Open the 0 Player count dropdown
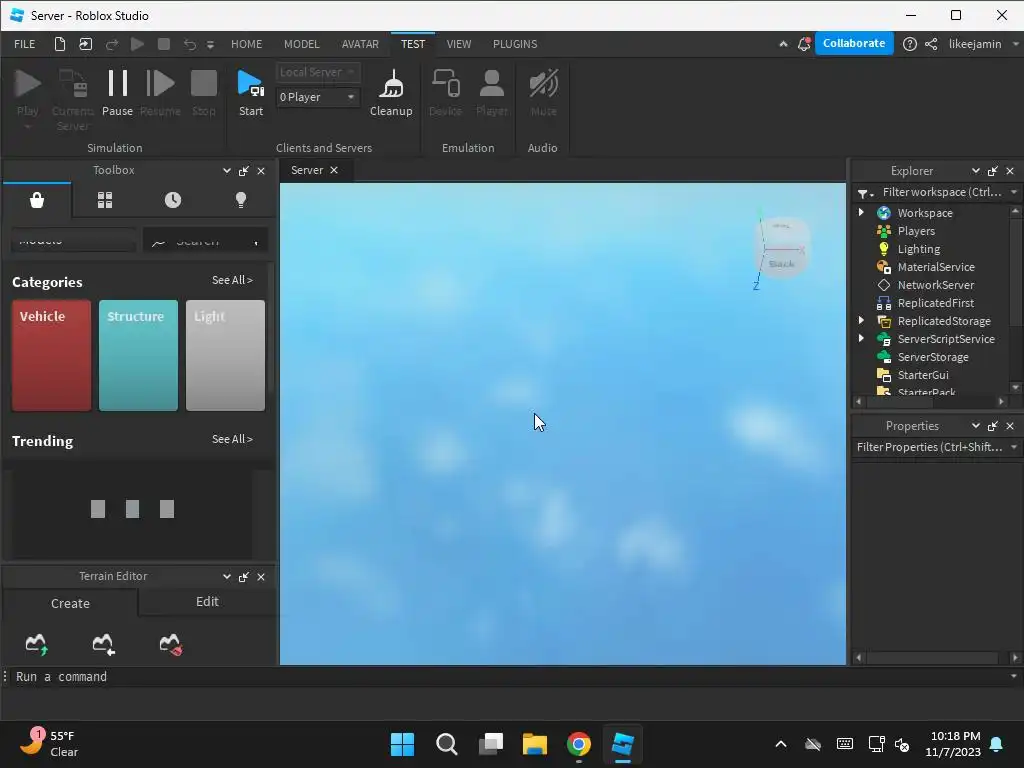The image size is (1024, 768). pos(317,97)
